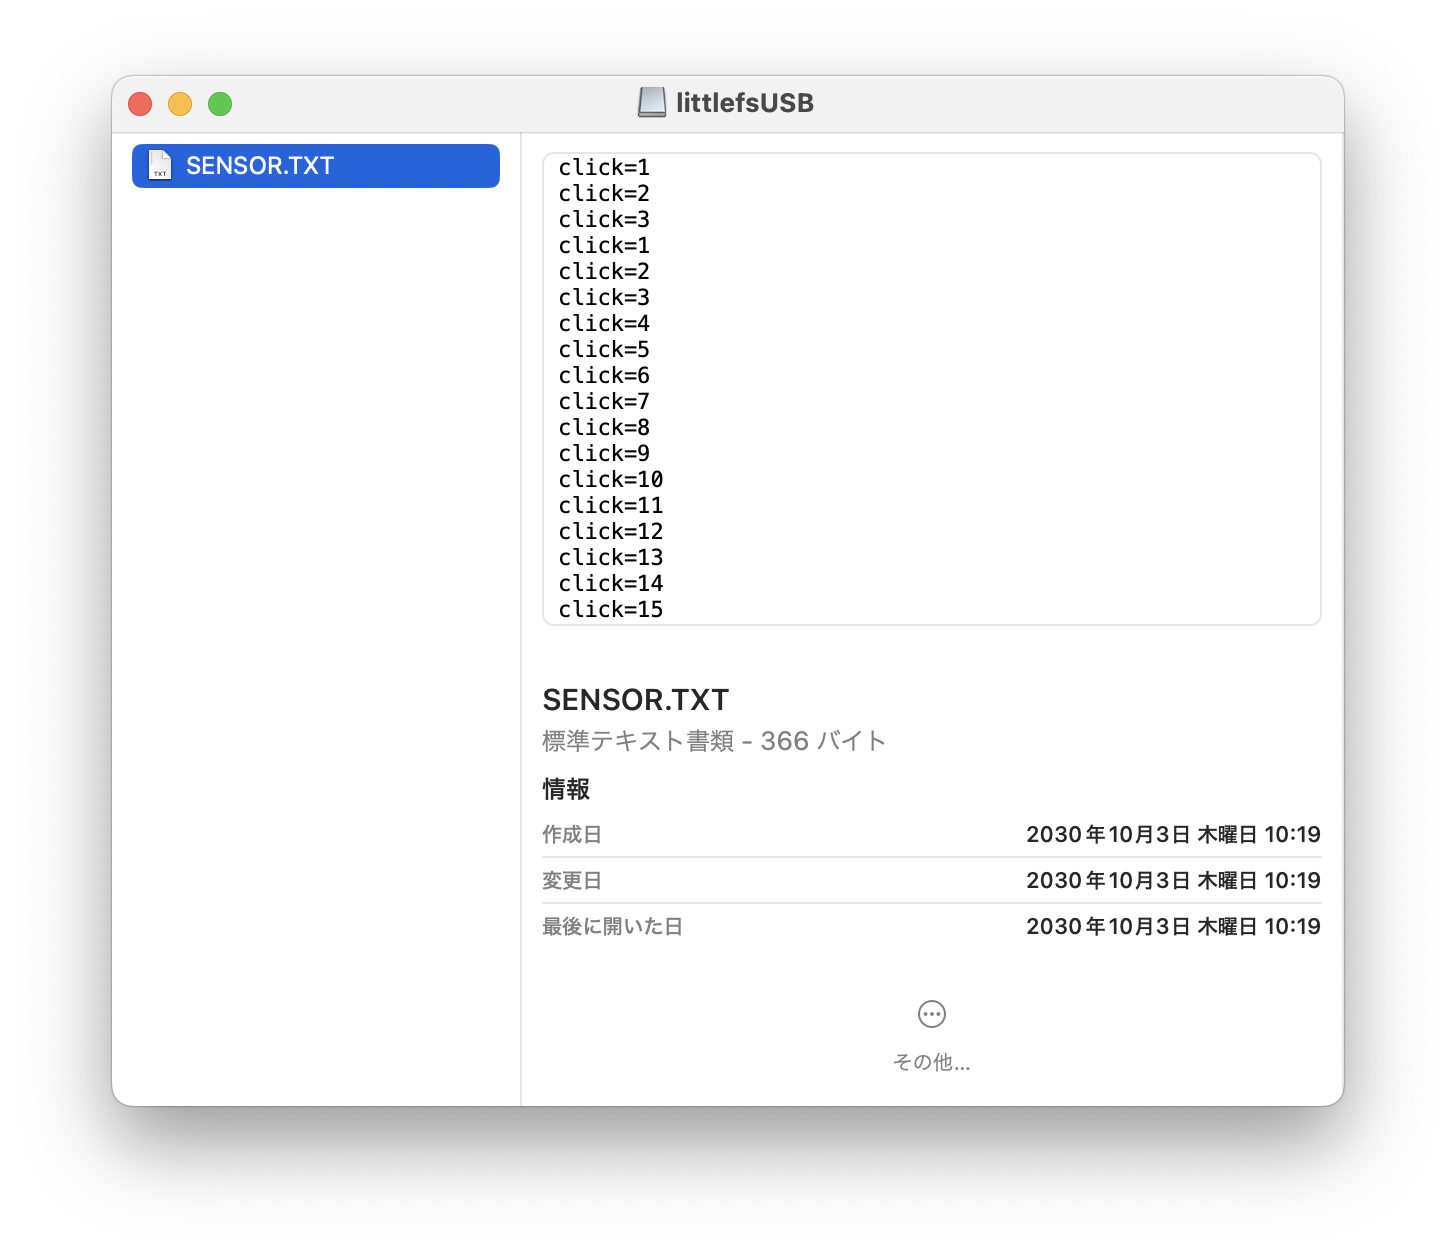The image size is (1456, 1254).
Task: Click the yellow minimize traffic-light button
Action: [x=180, y=103]
